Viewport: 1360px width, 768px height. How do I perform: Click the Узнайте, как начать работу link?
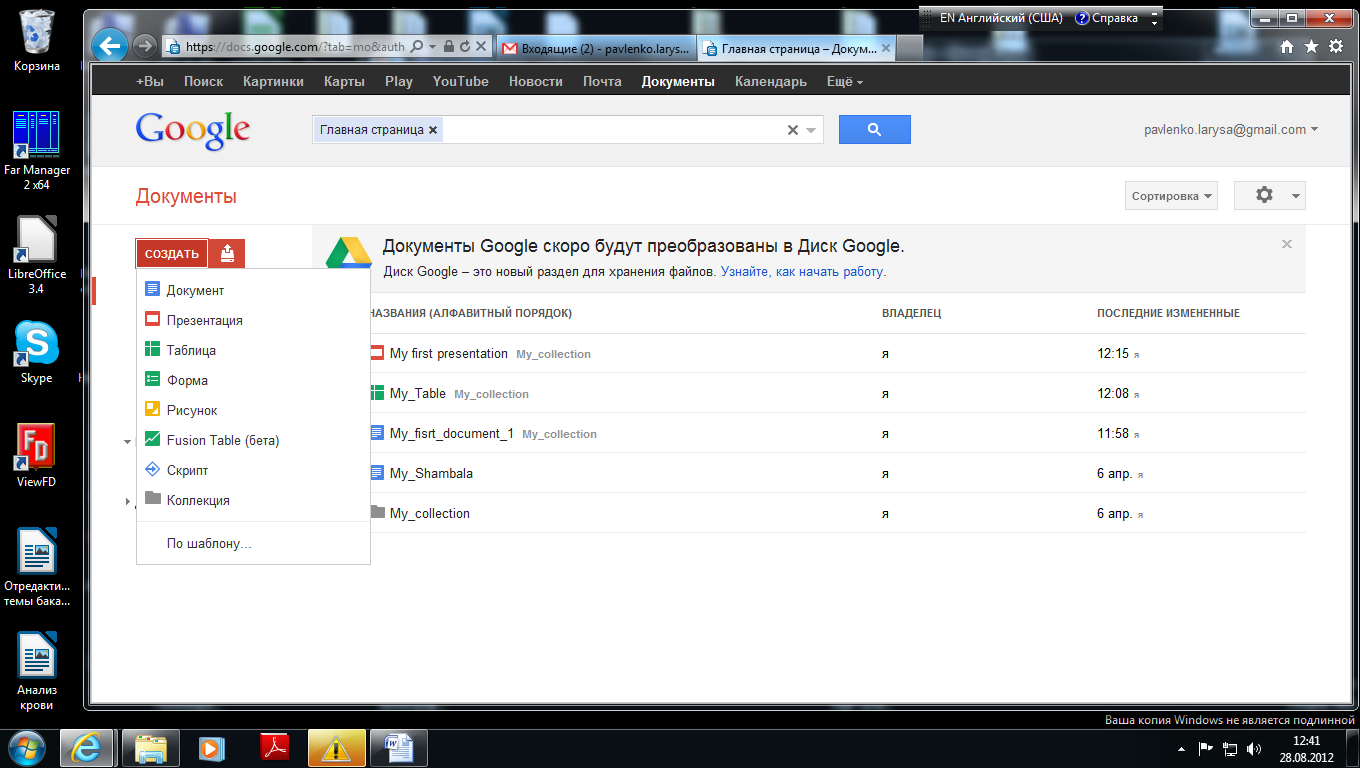coord(803,272)
